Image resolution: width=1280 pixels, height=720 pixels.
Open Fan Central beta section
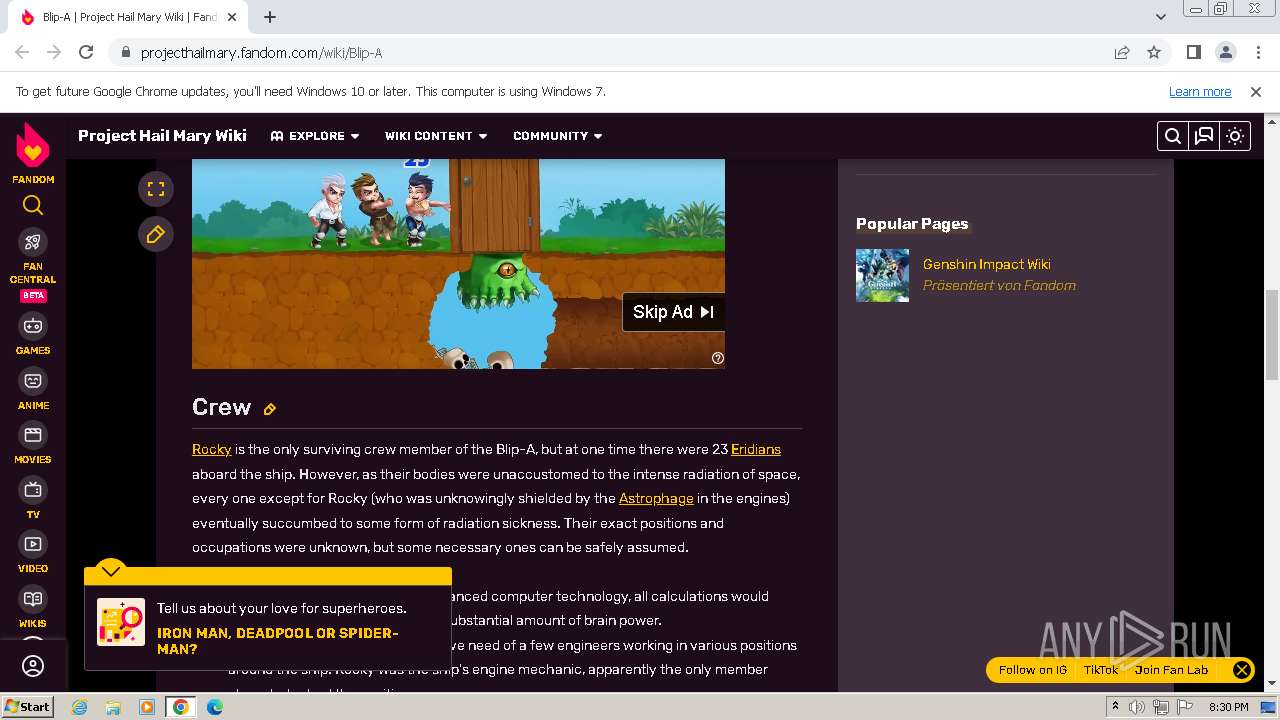33,265
